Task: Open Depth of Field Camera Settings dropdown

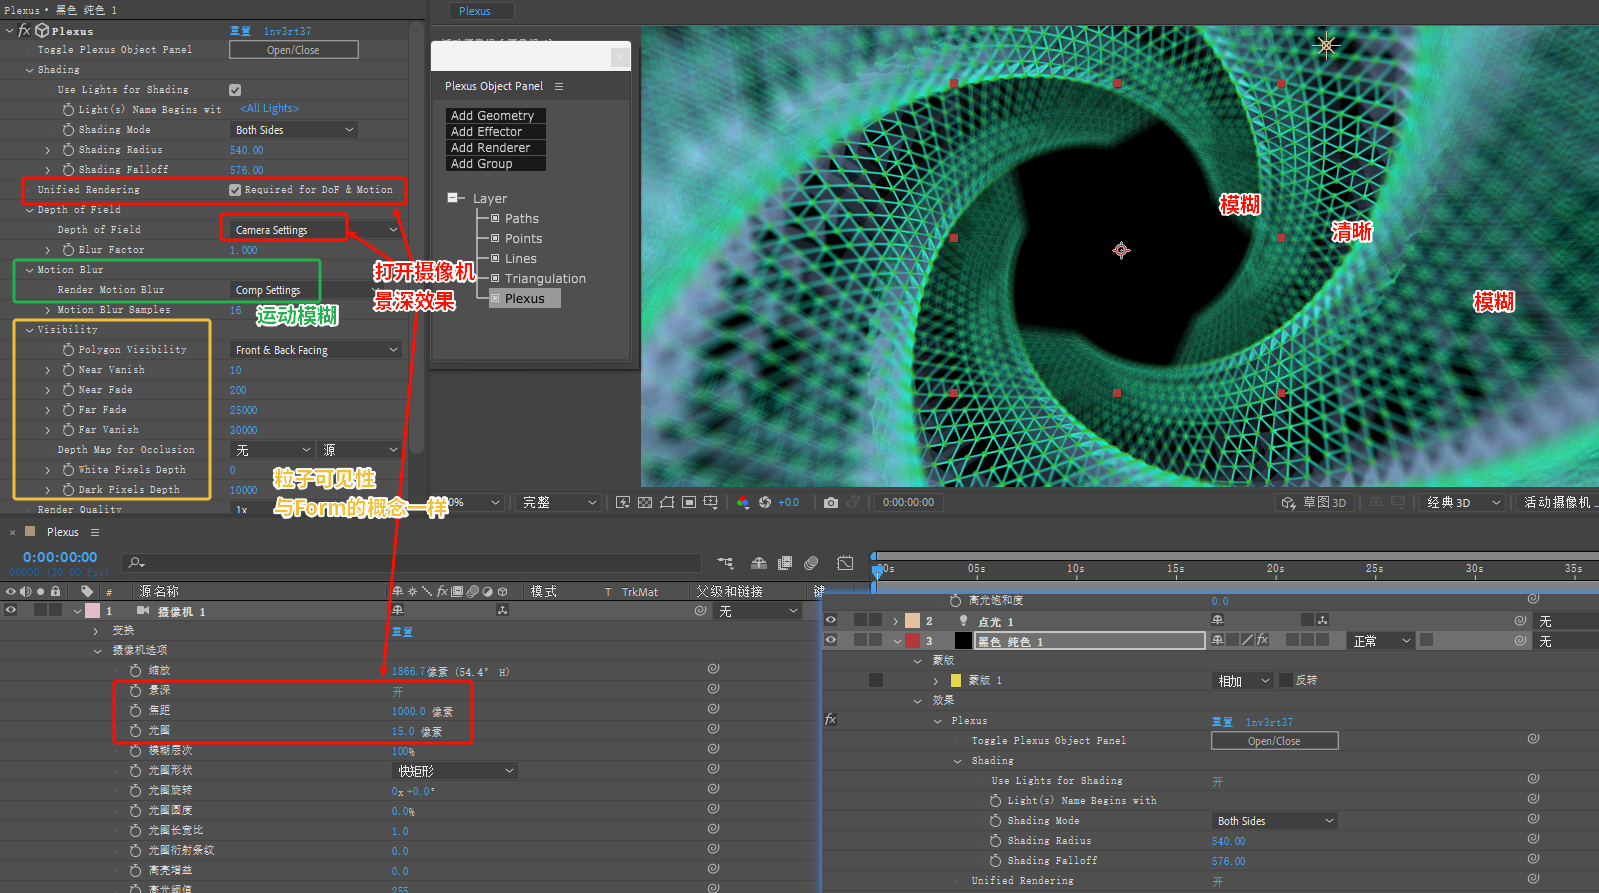Action: point(316,230)
